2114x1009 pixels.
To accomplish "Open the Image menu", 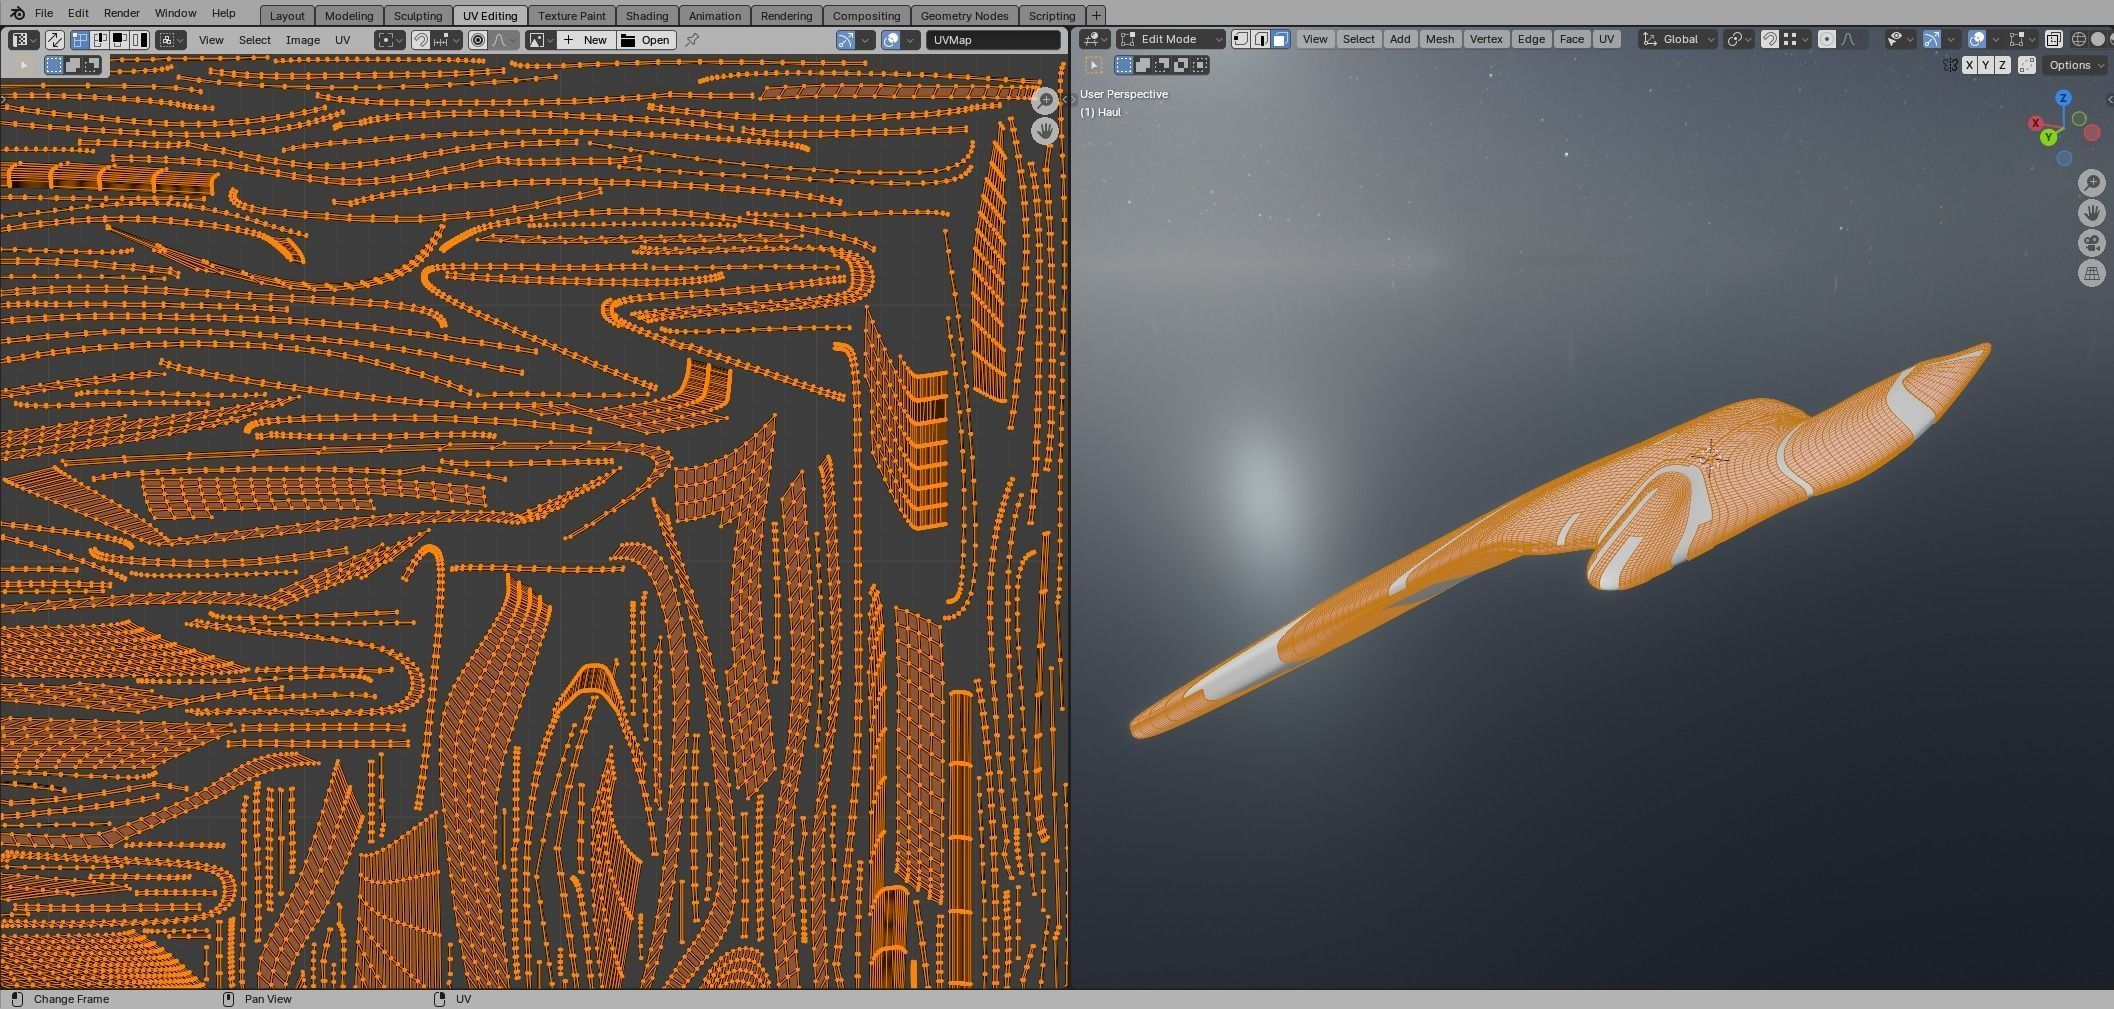I will (x=302, y=40).
